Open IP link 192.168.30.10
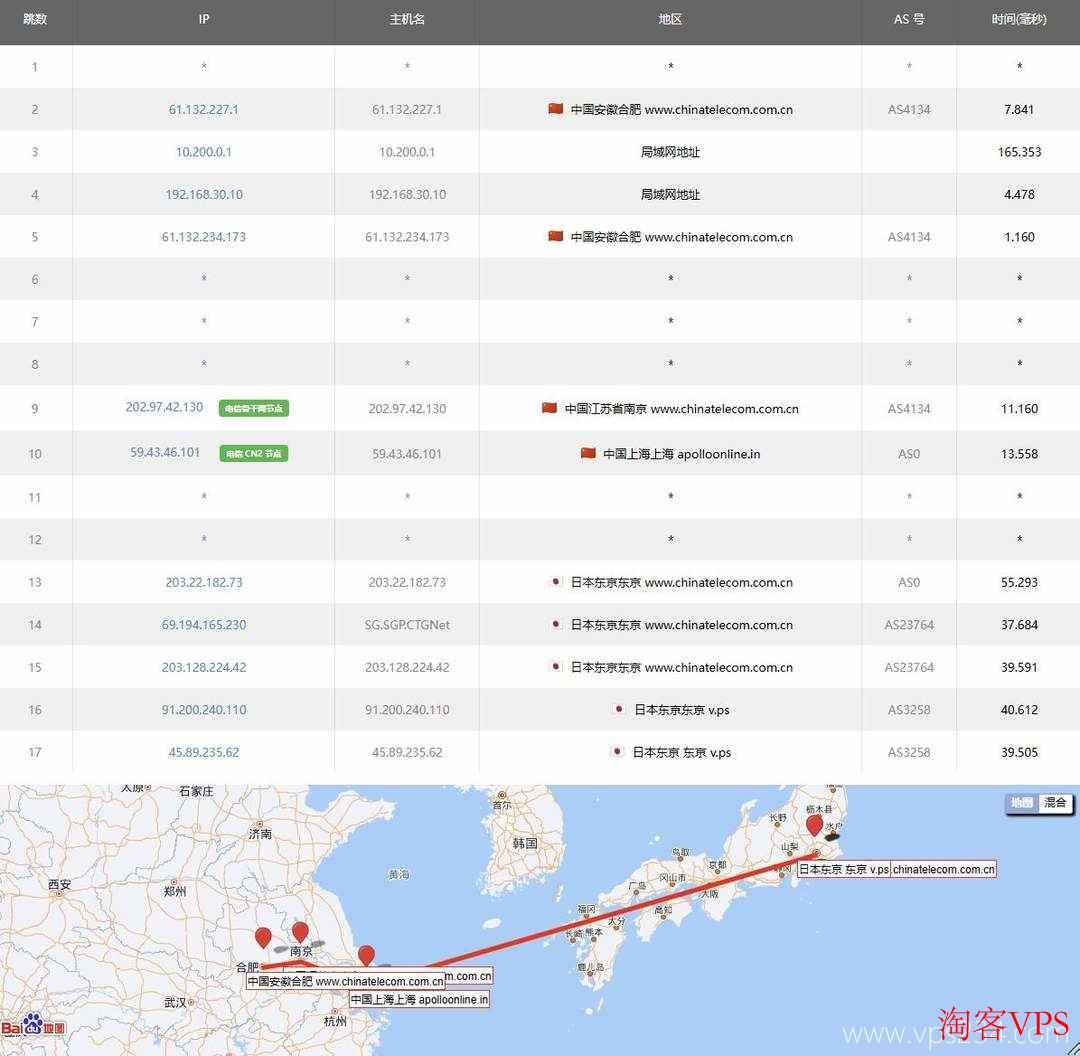Image resolution: width=1080 pixels, height=1056 pixels. 203,195
